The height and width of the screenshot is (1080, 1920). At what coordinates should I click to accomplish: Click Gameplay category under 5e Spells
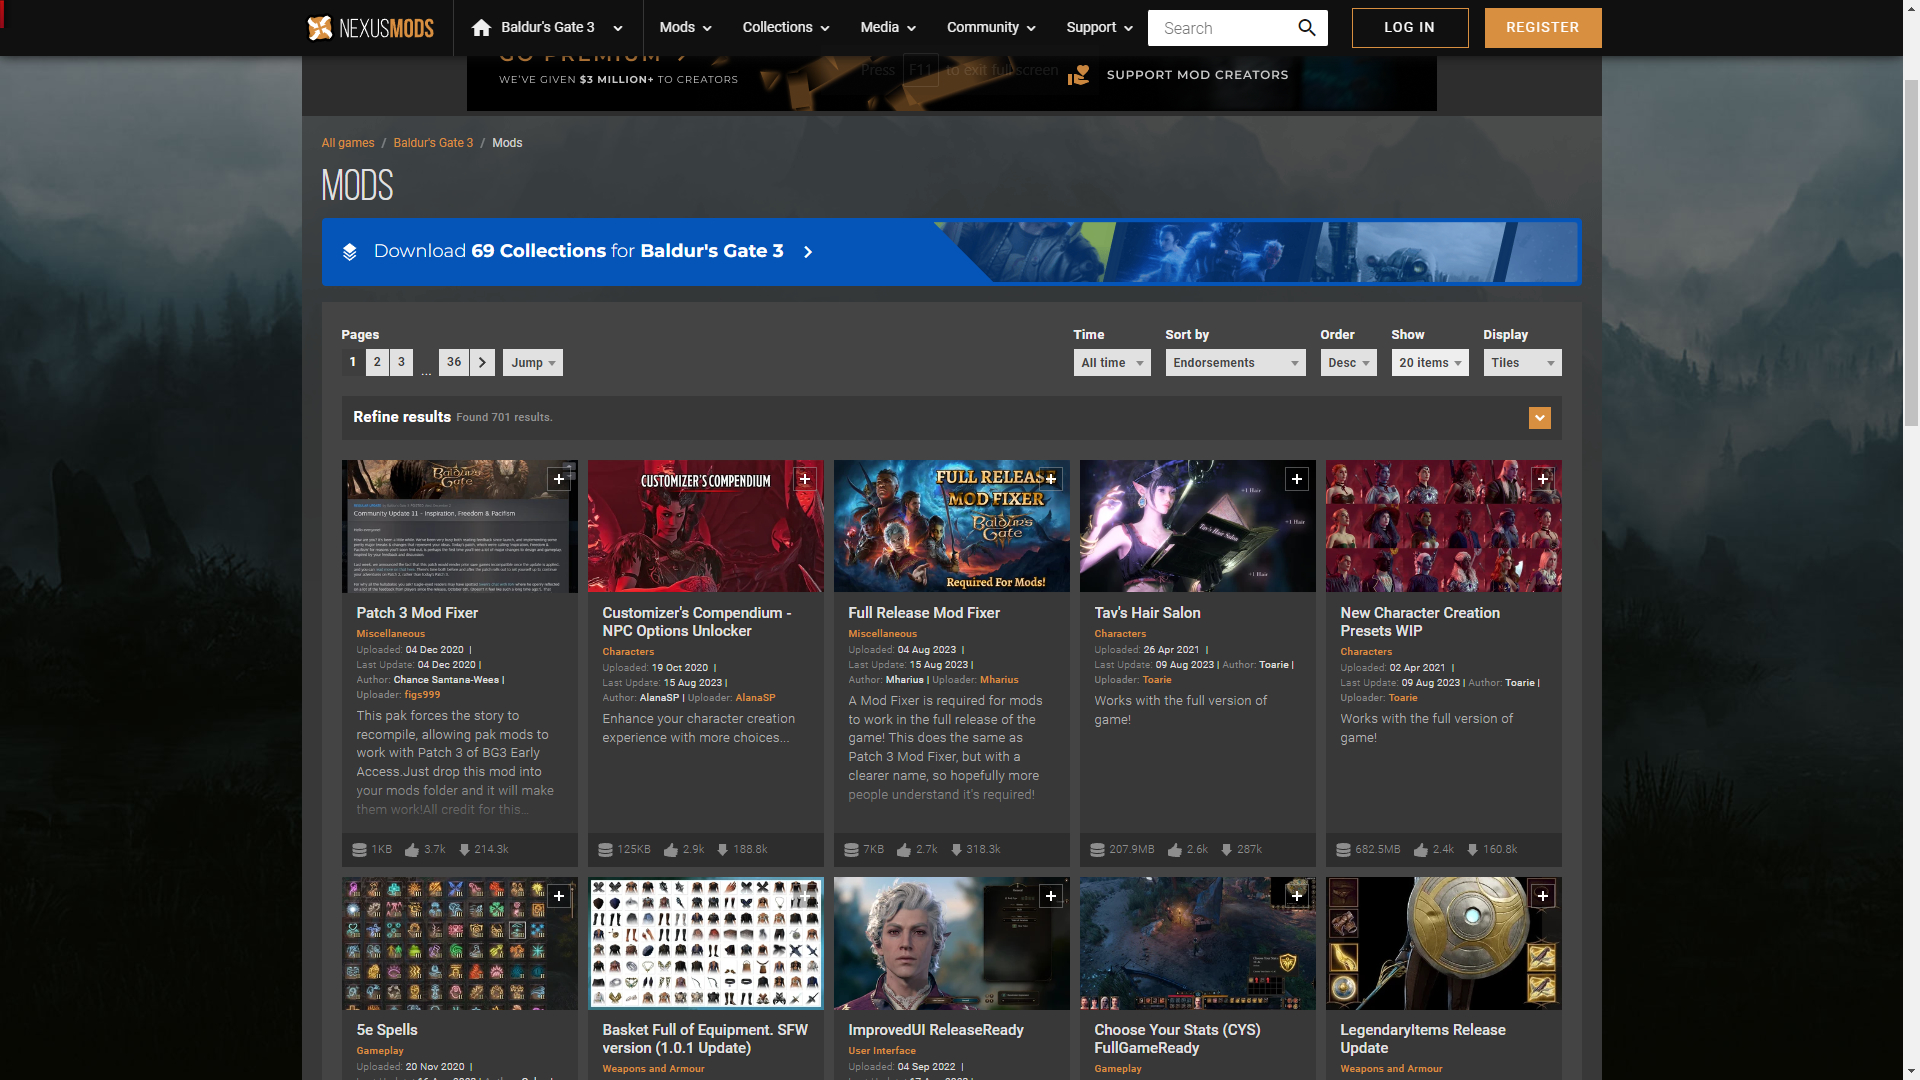coord(380,1051)
